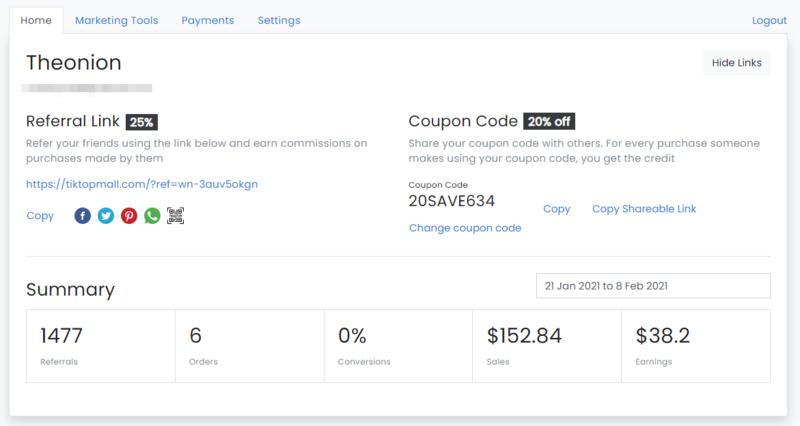
Task: Open the Settings tab
Action: pos(279,20)
